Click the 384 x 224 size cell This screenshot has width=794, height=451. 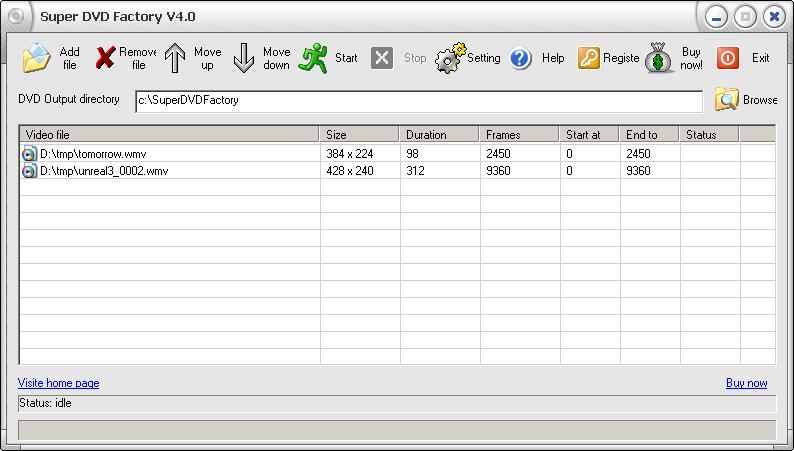(350, 153)
